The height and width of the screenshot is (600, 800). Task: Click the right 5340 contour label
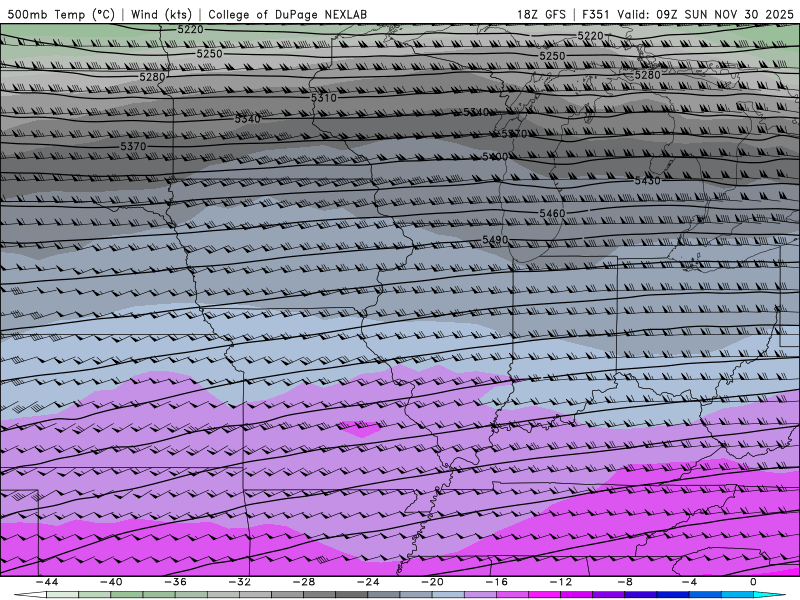click(x=476, y=112)
